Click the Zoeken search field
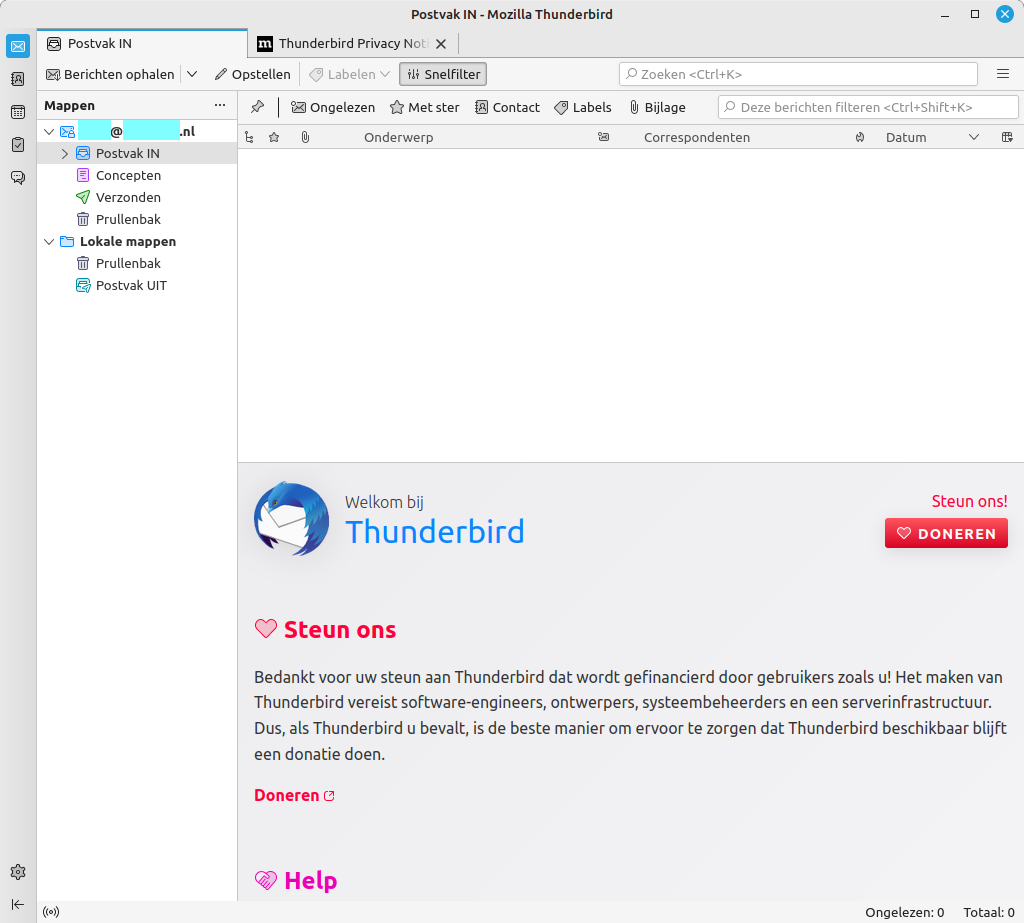This screenshot has width=1024, height=923. (798, 74)
